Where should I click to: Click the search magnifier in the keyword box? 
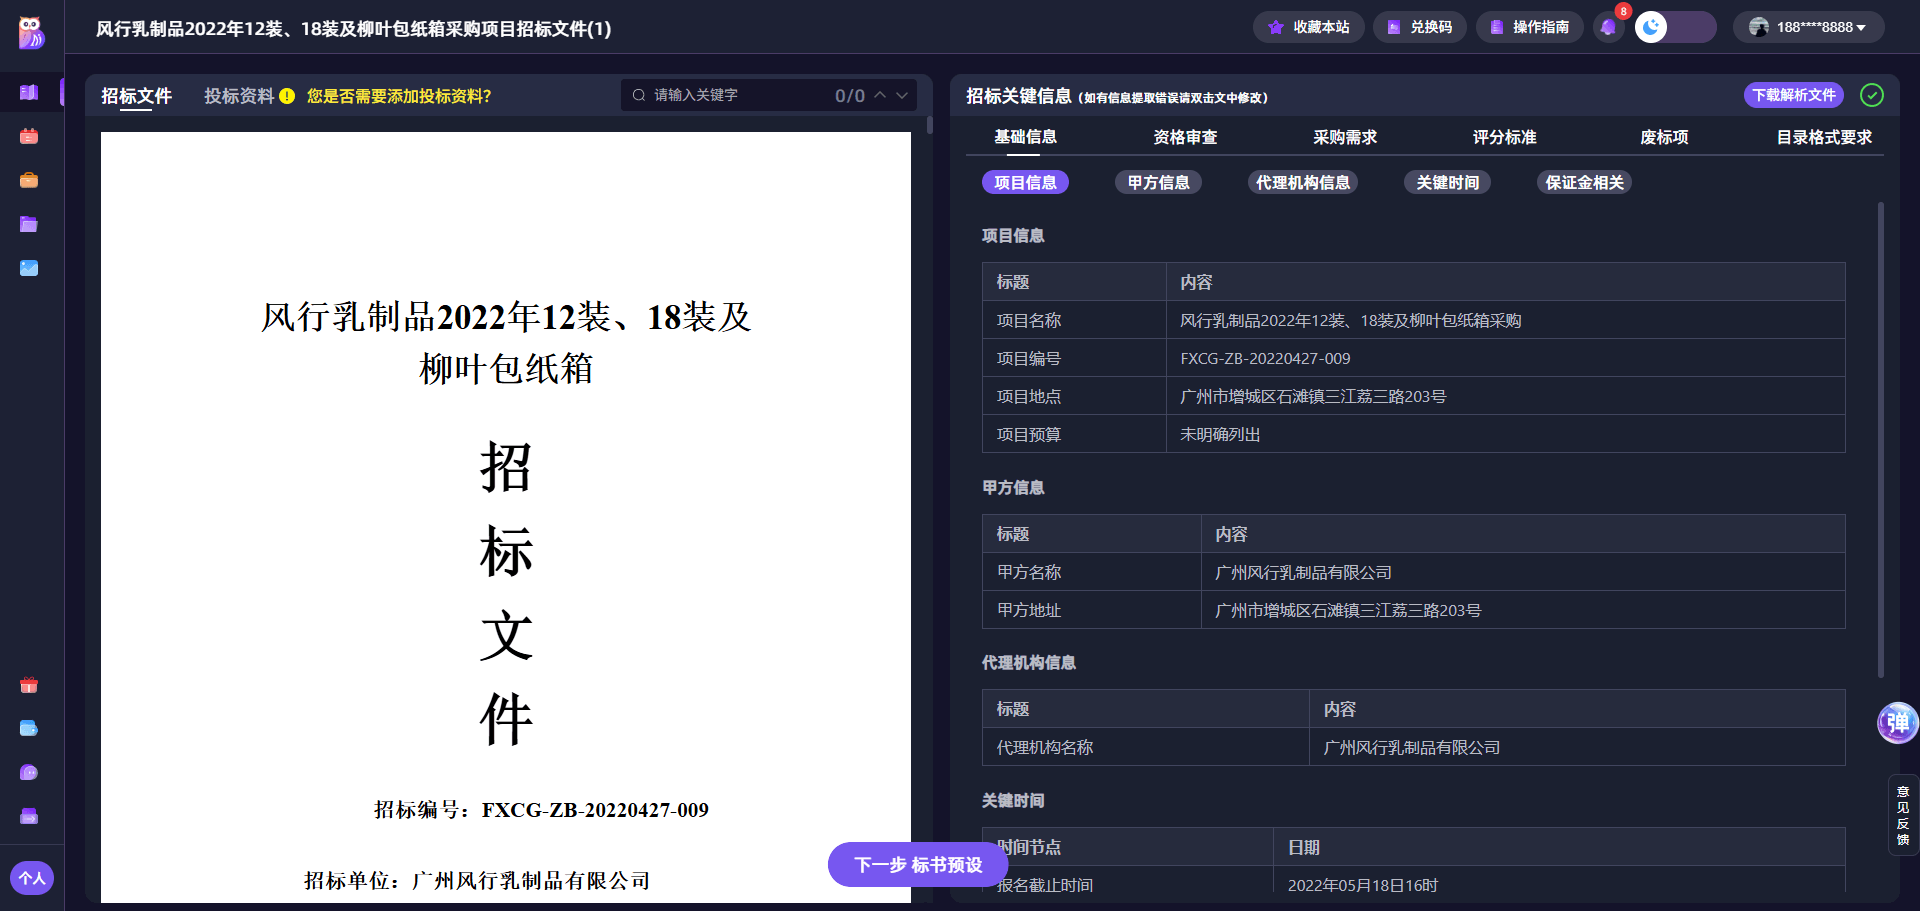[639, 94]
